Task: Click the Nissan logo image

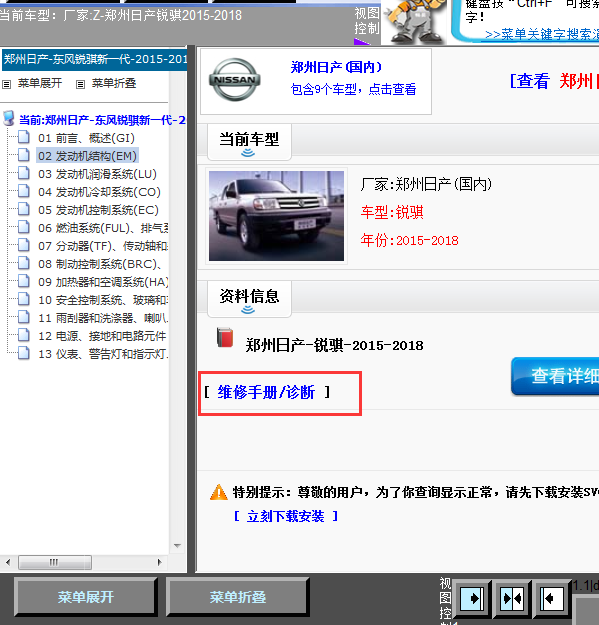Action: point(235,80)
